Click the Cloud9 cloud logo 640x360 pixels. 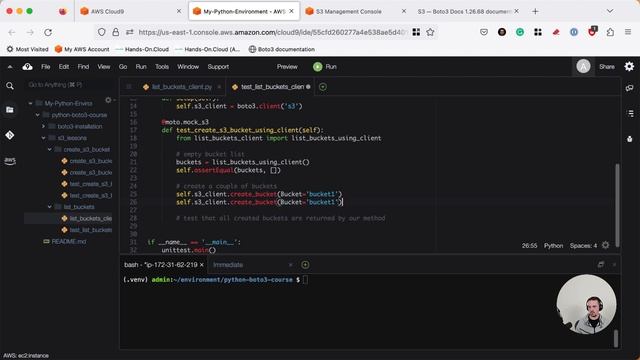27,67
